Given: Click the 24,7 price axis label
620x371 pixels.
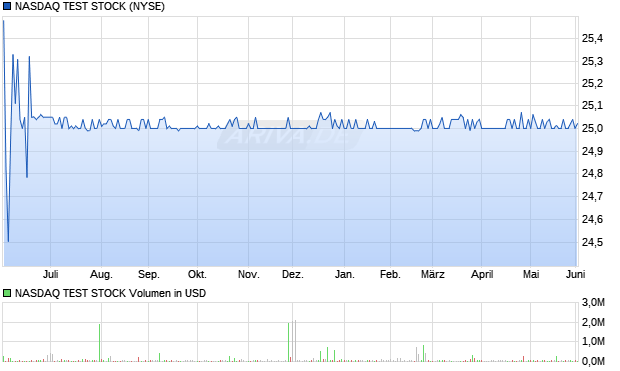Looking at the screenshot, I should click(592, 196).
